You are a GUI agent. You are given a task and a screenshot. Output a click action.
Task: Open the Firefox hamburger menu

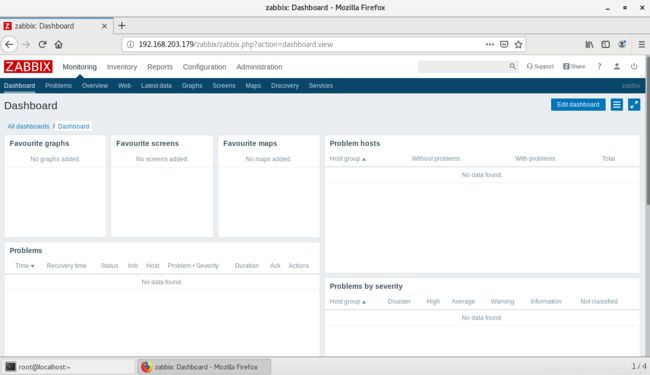coord(641,44)
